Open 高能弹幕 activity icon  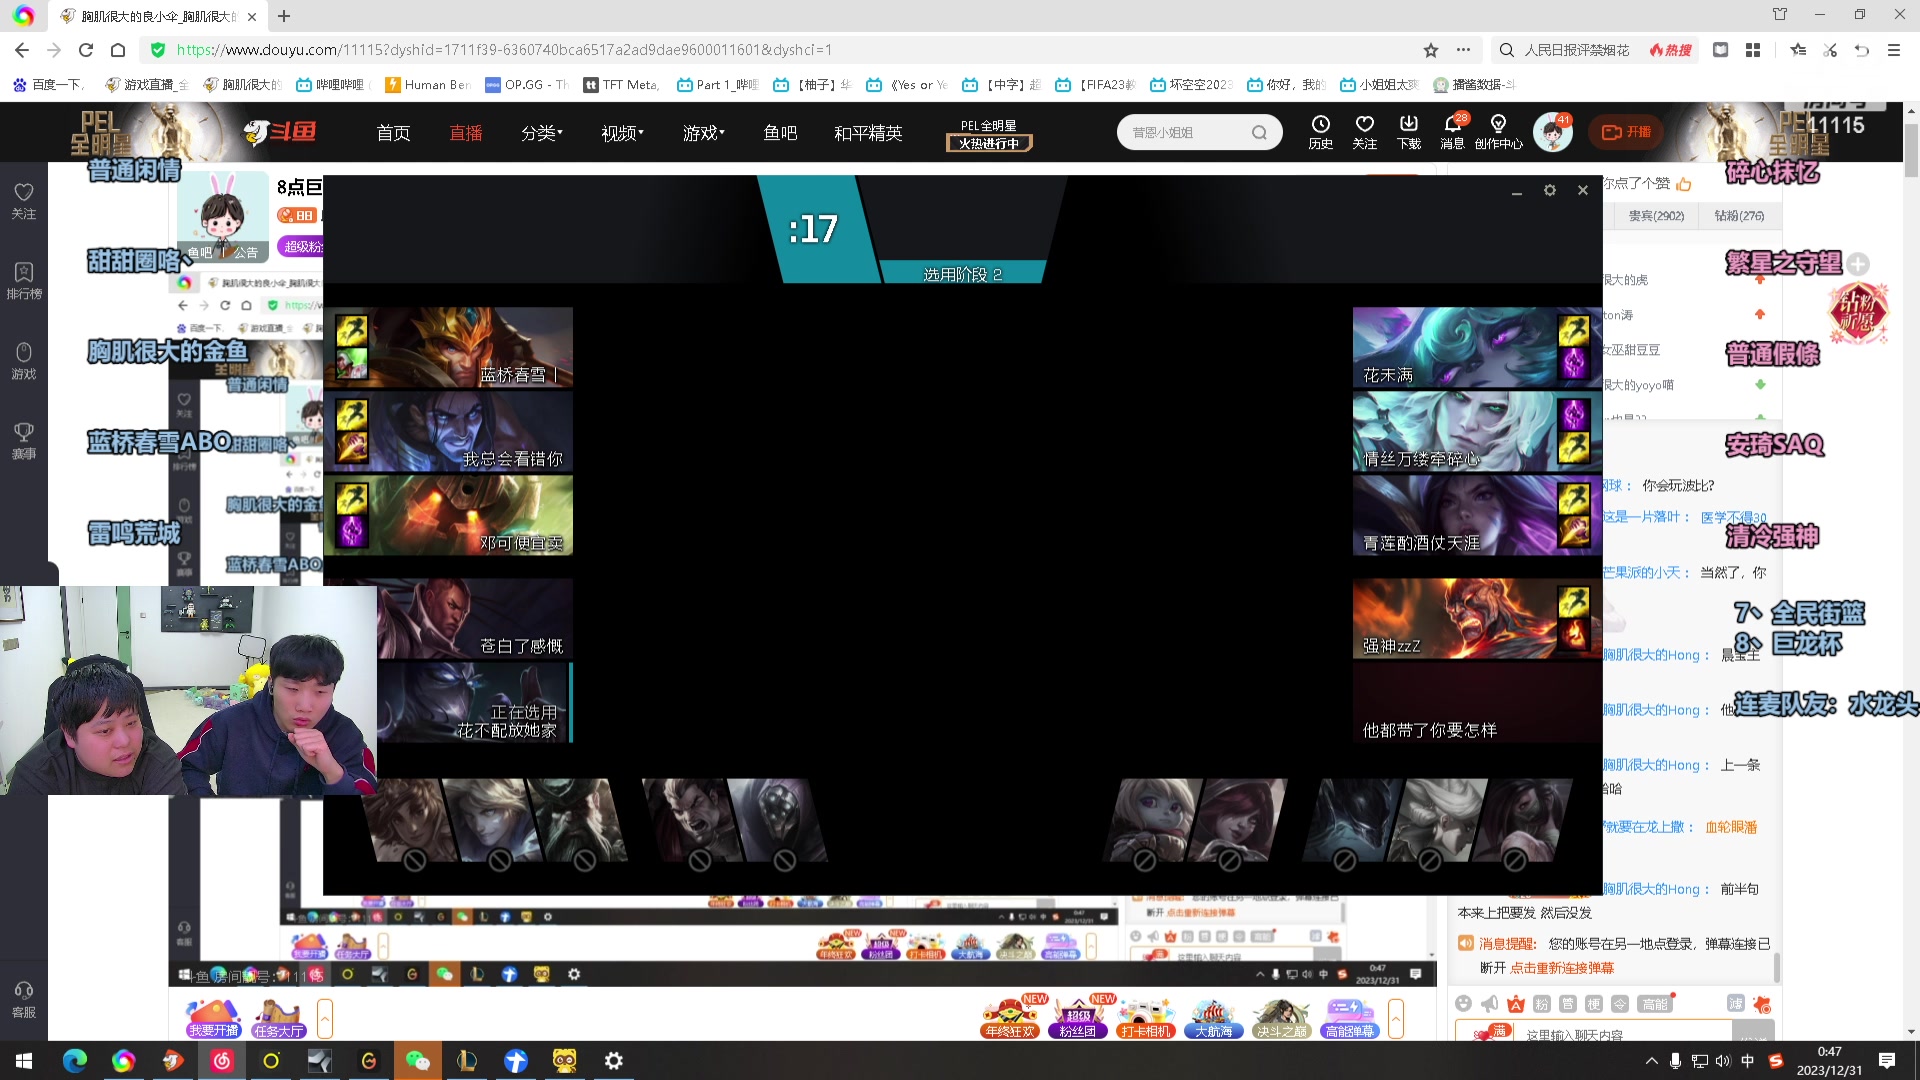click(1350, 1019)
